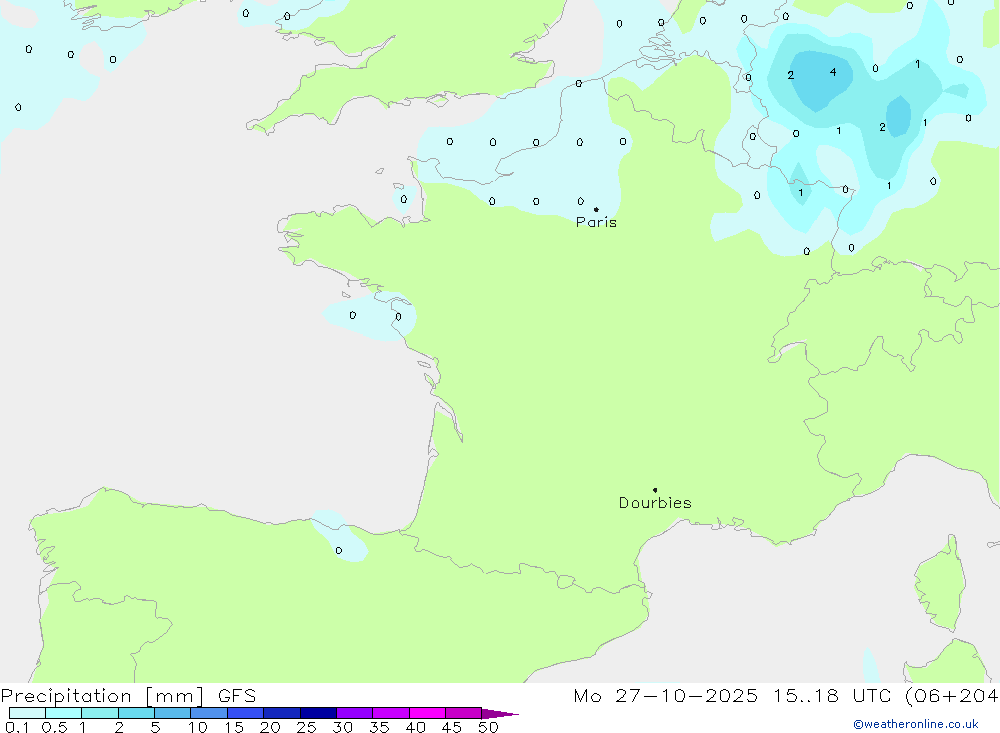Viewport: 1000px width, 733px height.
Task: Click the 0 value near the Pyrenees coast
Action: 338,550
